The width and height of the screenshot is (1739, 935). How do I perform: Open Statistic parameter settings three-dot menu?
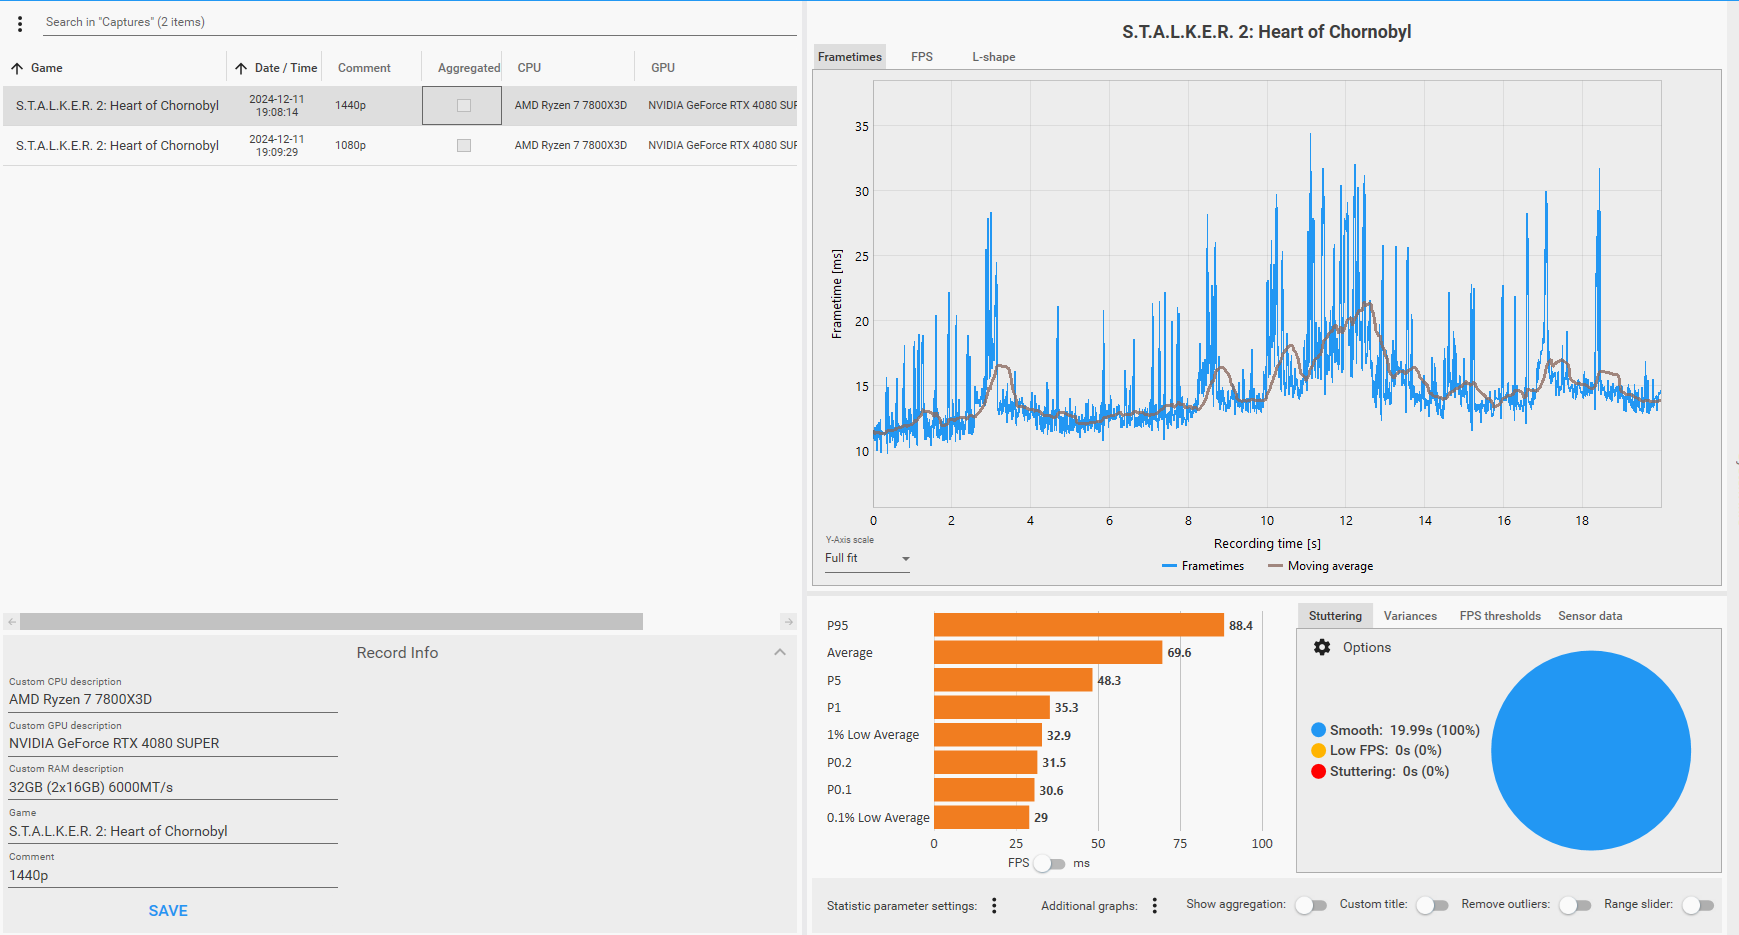(994, 905)
